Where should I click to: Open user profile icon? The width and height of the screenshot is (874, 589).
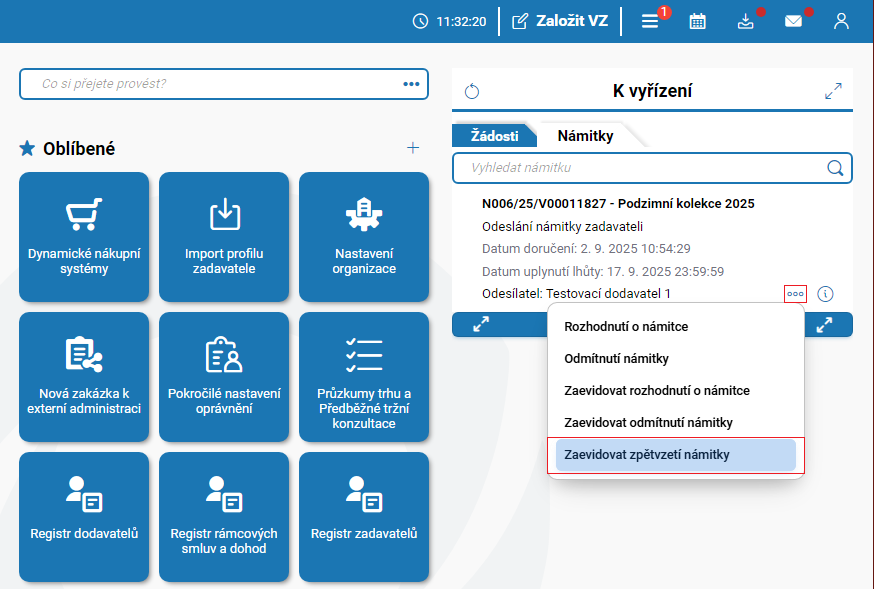pyautogui.click(x=841, y=21)
